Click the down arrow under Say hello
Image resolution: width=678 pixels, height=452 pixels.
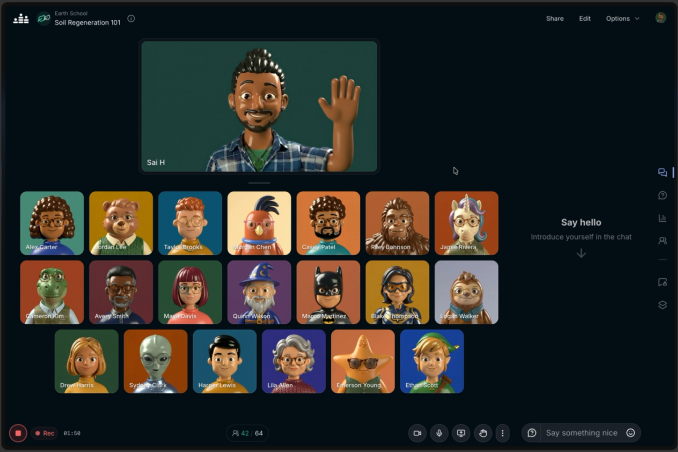tap(581, 253)
